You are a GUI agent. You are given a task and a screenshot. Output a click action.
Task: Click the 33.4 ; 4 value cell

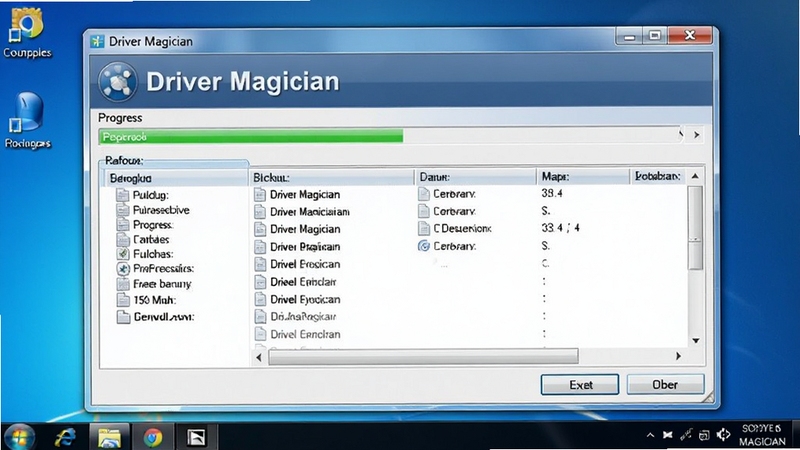point(561,228)
